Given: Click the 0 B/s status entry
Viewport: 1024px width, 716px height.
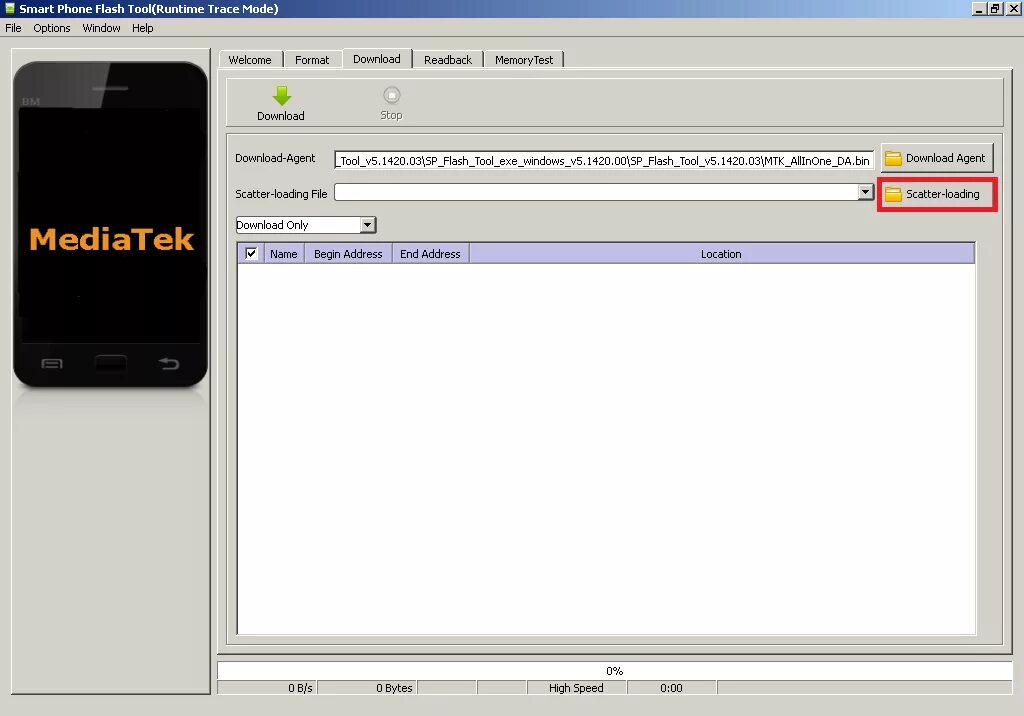Looking at the screenshot, I should [267, 688].
